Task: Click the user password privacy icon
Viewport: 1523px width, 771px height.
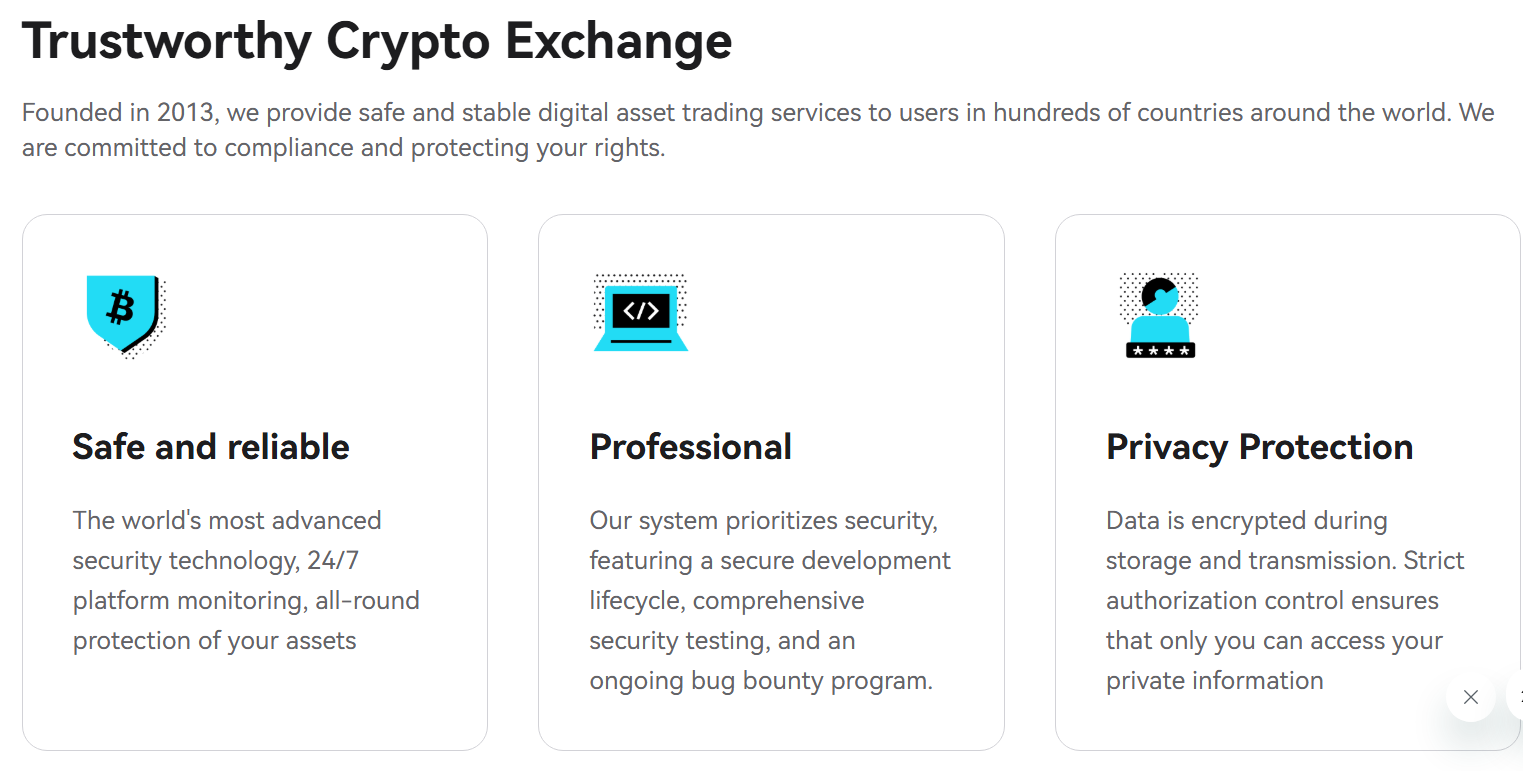Action: point(1160,316)
